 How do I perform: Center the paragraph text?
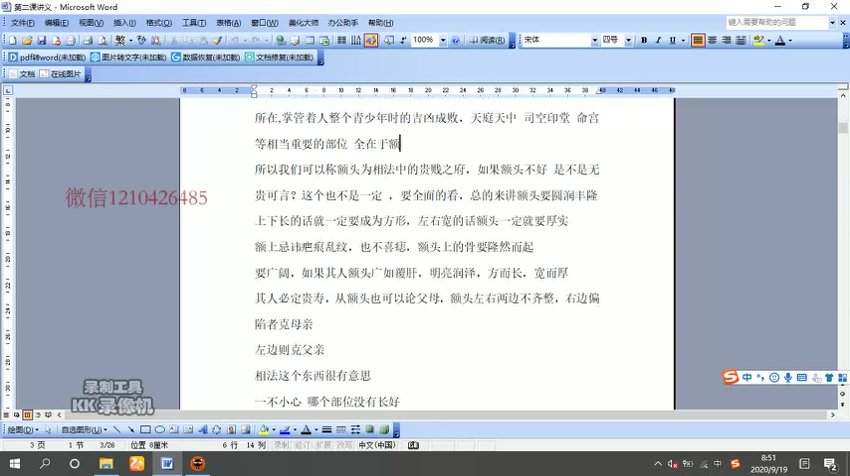point(712,40)
